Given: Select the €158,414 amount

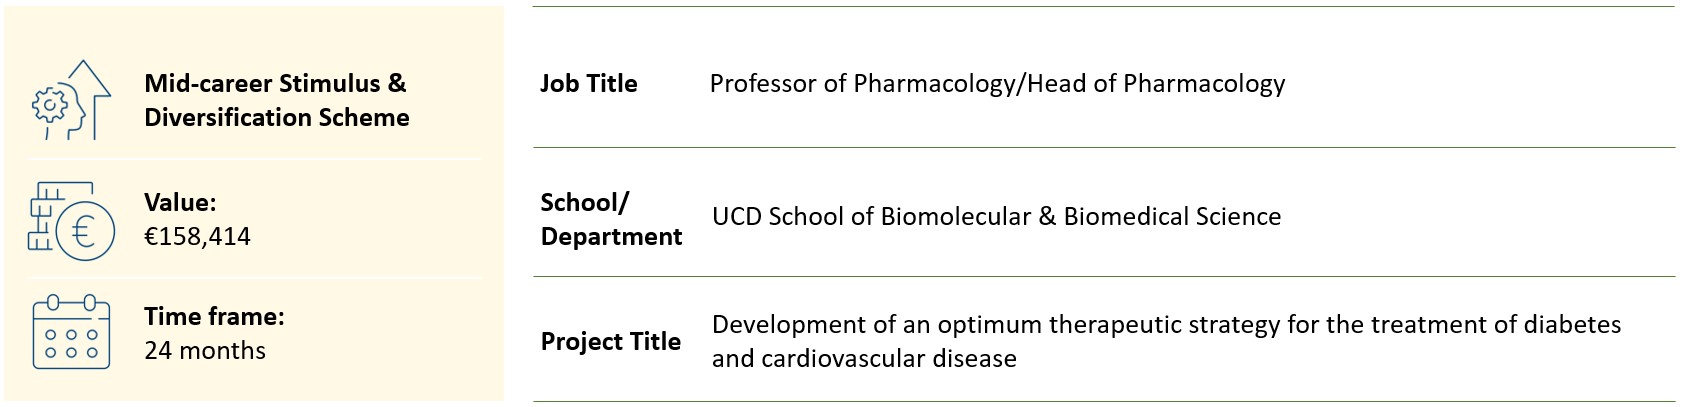Looking at the screenshot, I should click(x=197, y=236).
